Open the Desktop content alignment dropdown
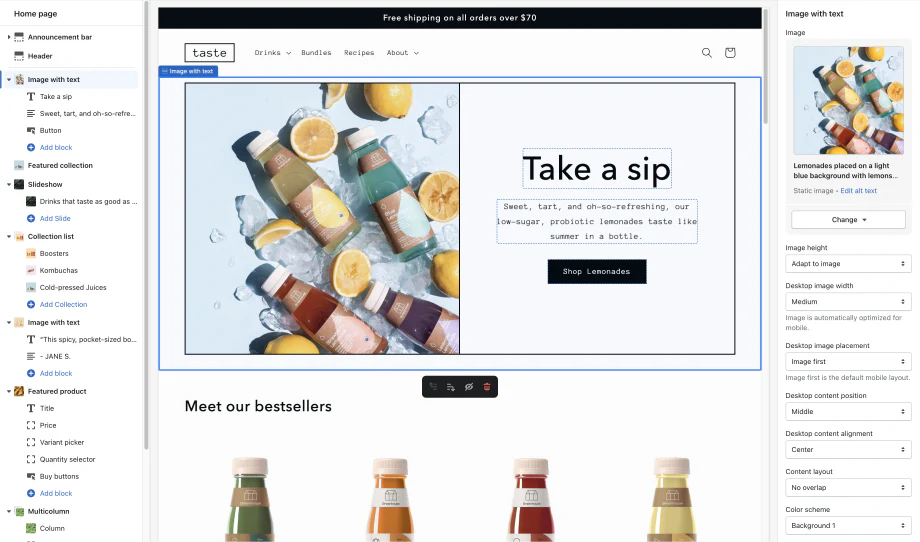This screenshot has width=920, height=542. [x=848, y=450]
